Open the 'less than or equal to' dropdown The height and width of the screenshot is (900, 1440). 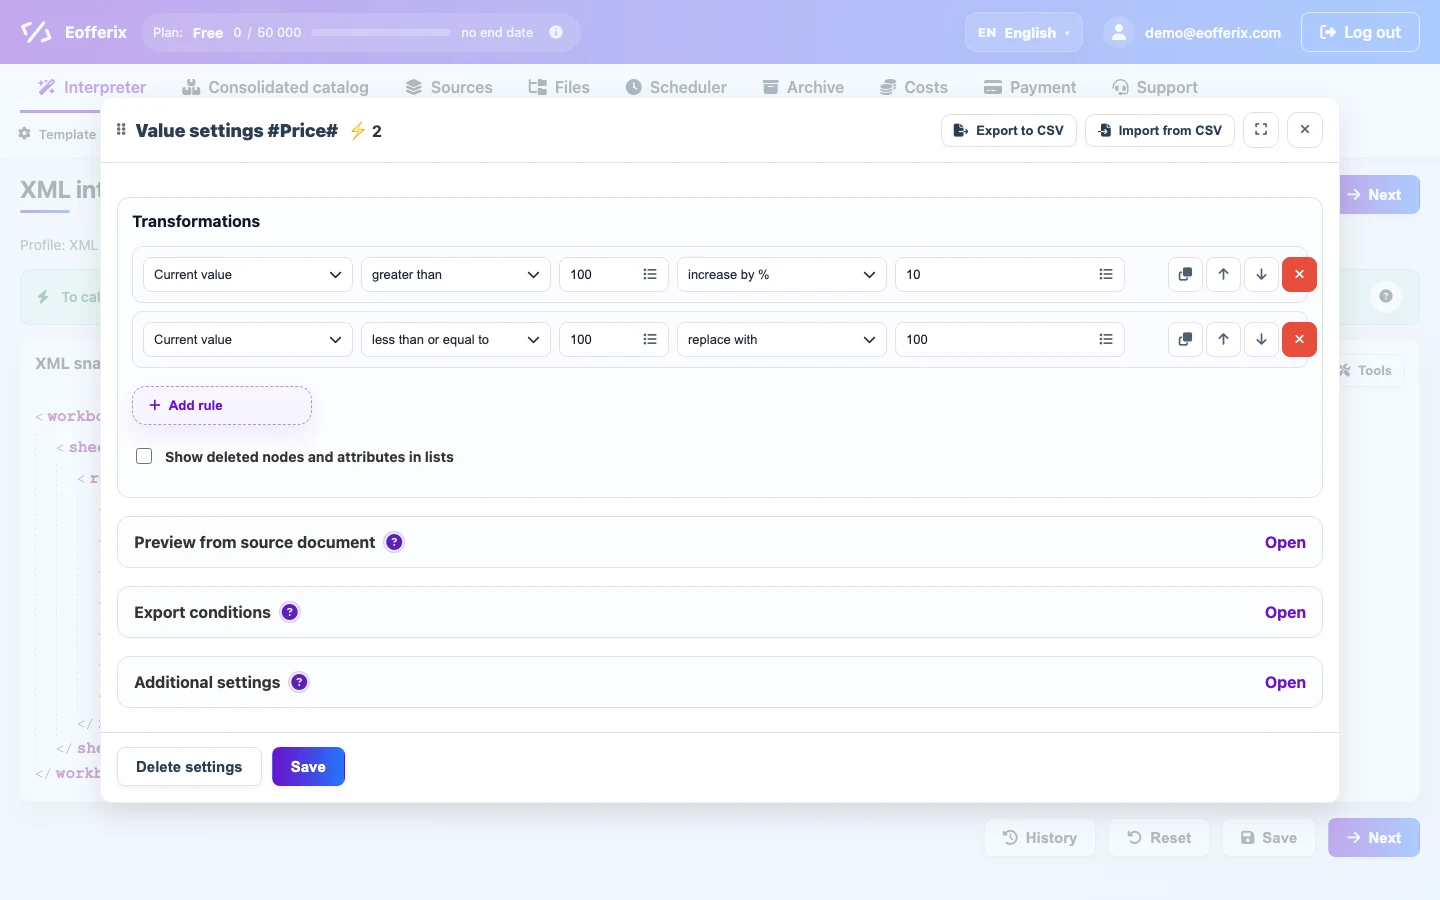click(456, 339)
